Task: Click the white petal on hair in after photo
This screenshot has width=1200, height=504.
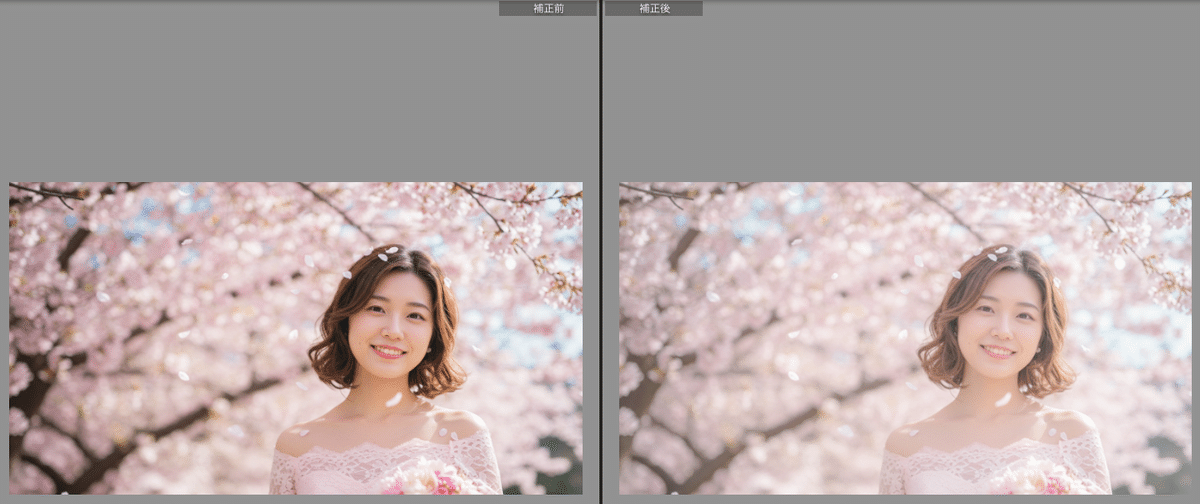Action: click(x=1000, y=250)
